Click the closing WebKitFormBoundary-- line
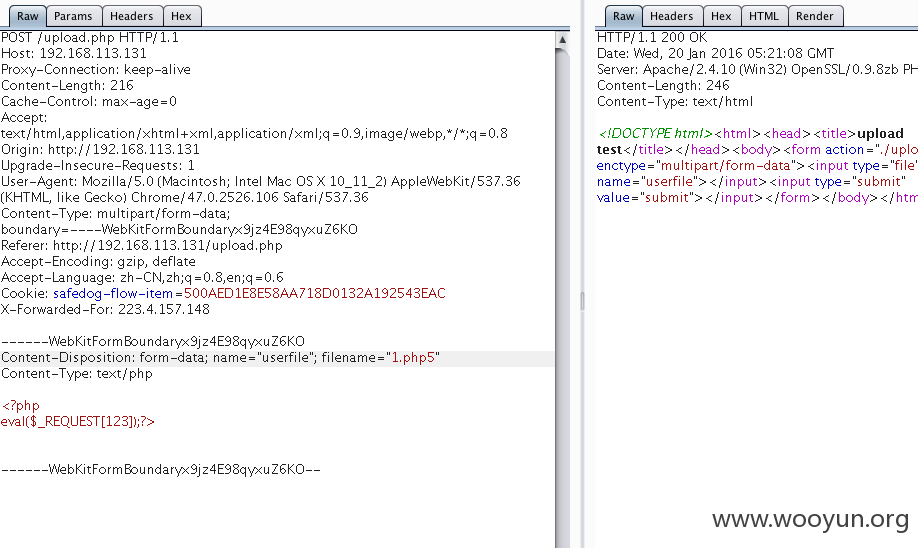 coord(161,470)
